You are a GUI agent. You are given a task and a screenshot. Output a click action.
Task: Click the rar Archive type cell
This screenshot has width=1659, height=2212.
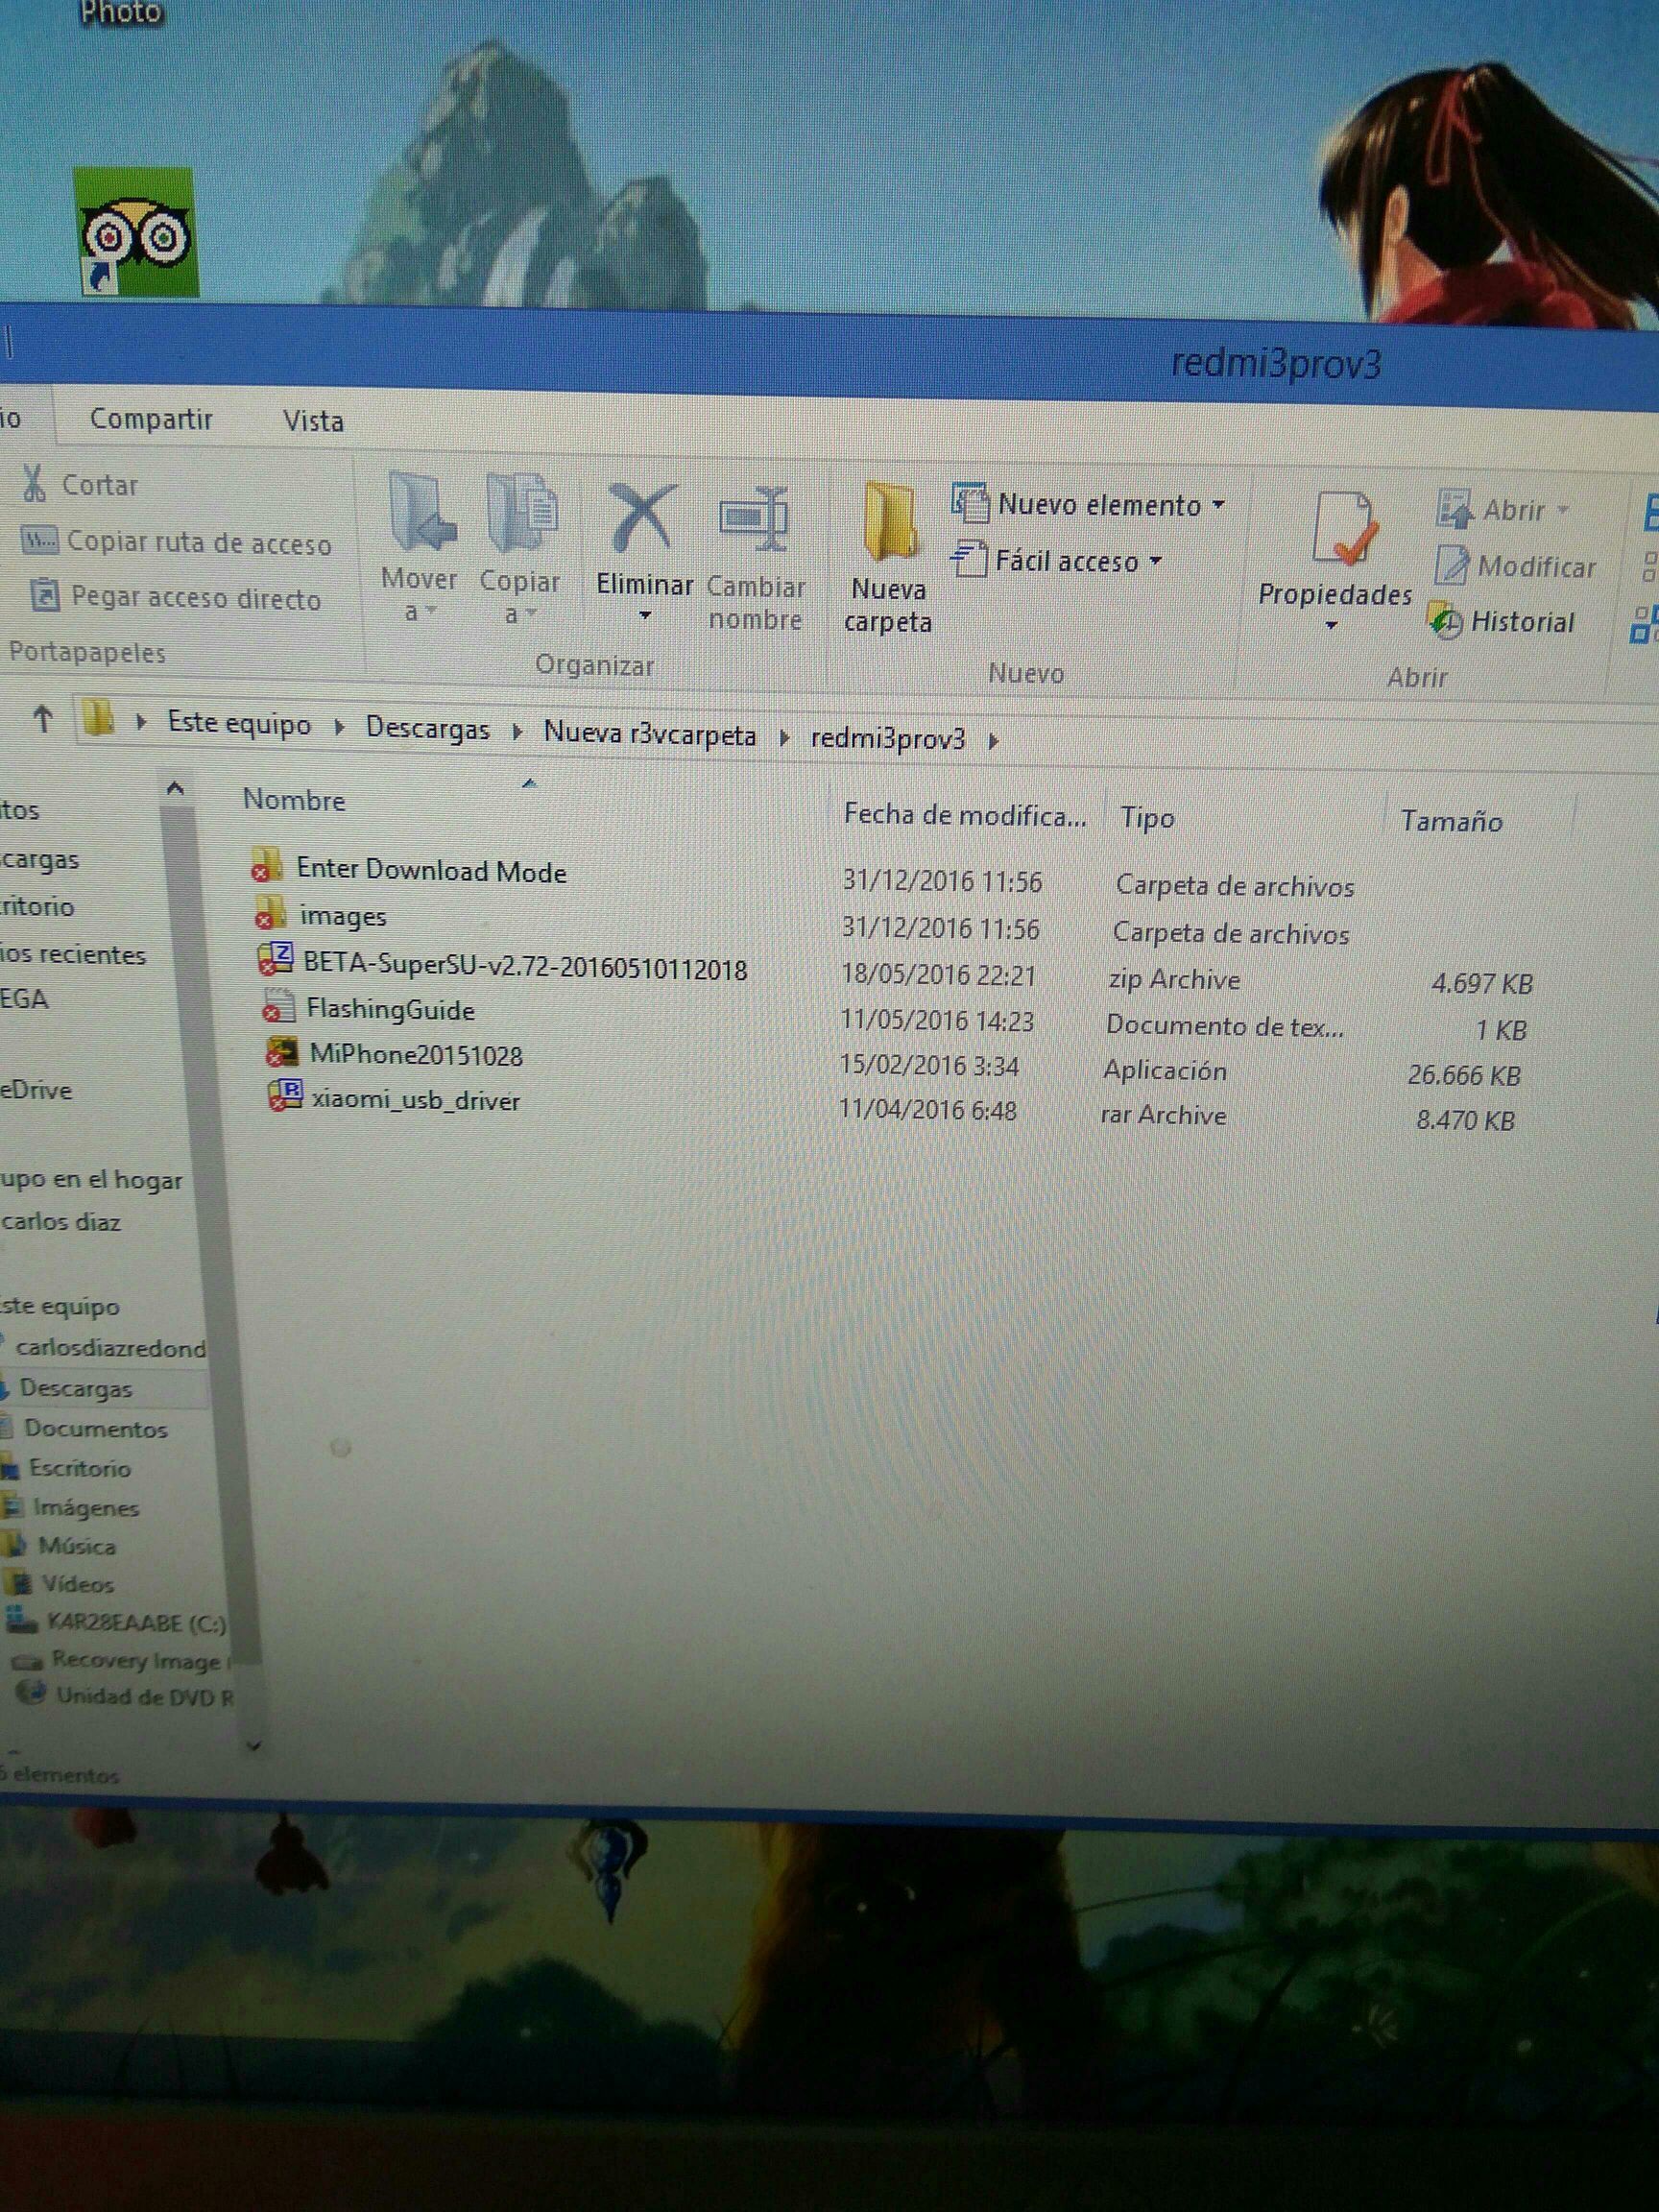pos(1163,1114)
